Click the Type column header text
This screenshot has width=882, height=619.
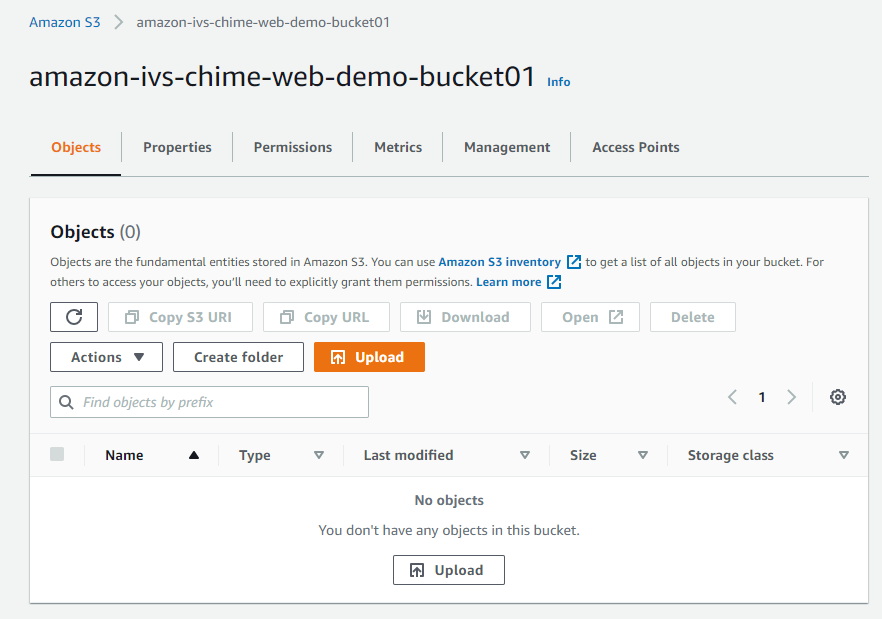255,455
